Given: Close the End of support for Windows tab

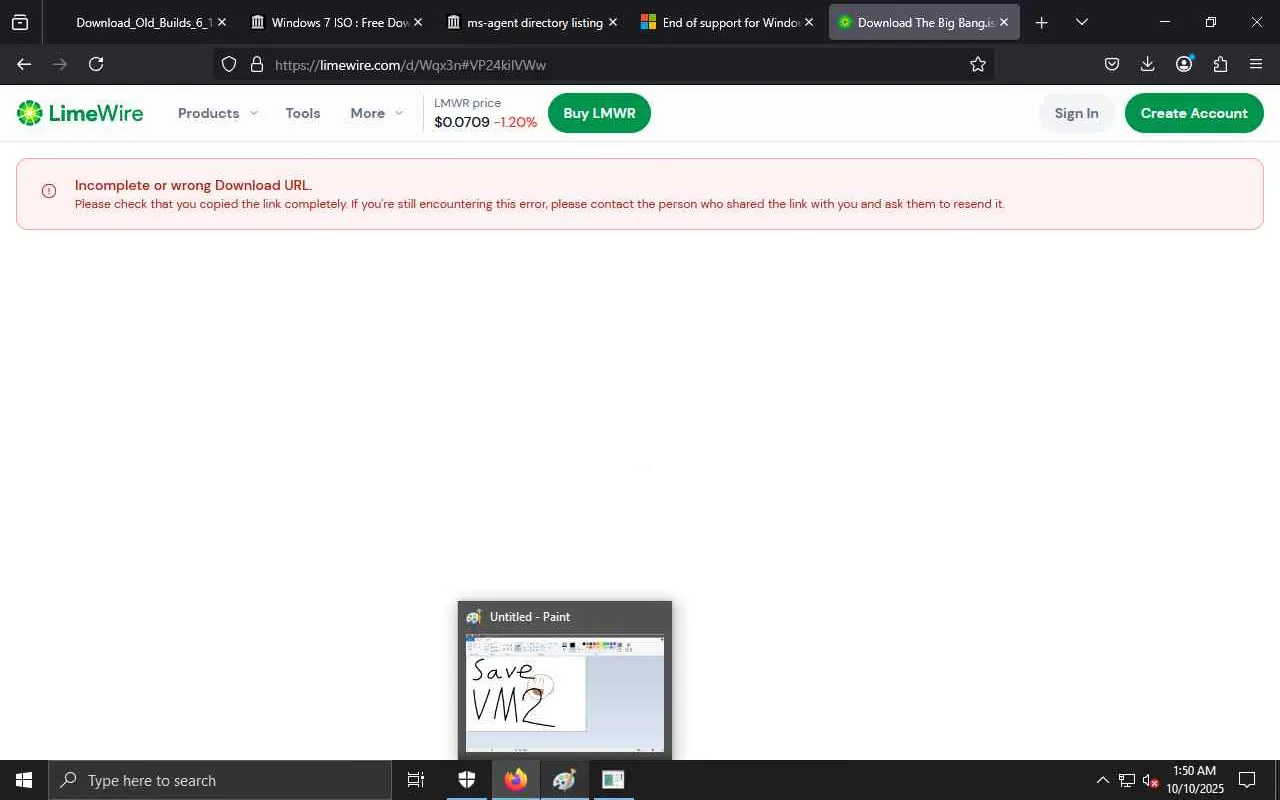Looking at the screenshot, I should tap(808, 22).
